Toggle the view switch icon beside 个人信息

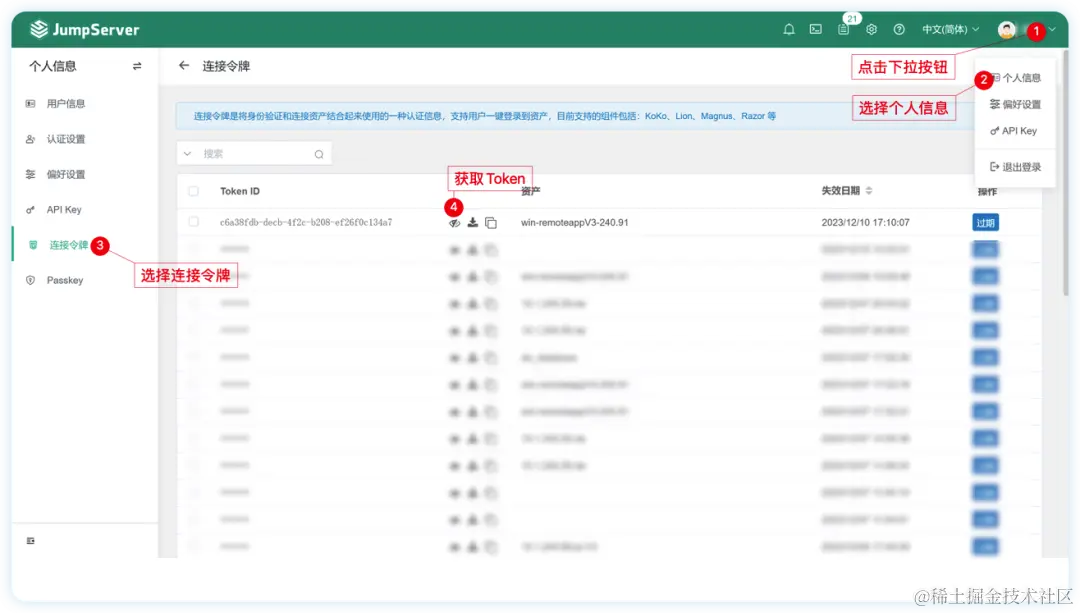point(137,66)
